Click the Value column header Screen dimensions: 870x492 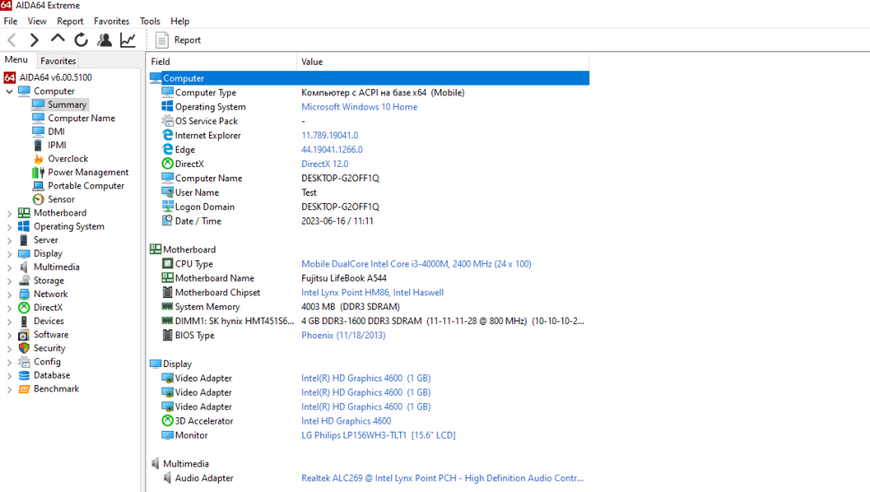443,62
